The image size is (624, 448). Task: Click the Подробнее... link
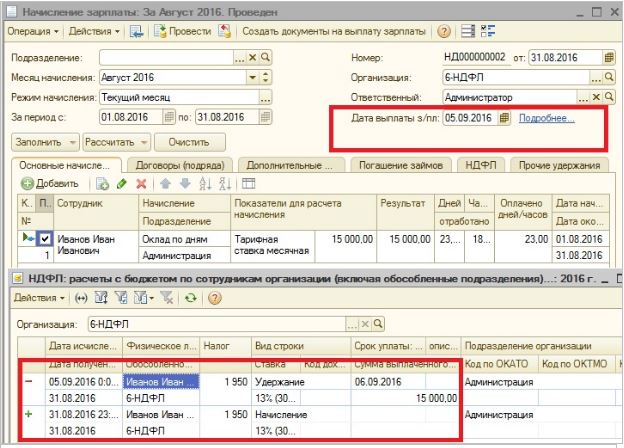547,118
